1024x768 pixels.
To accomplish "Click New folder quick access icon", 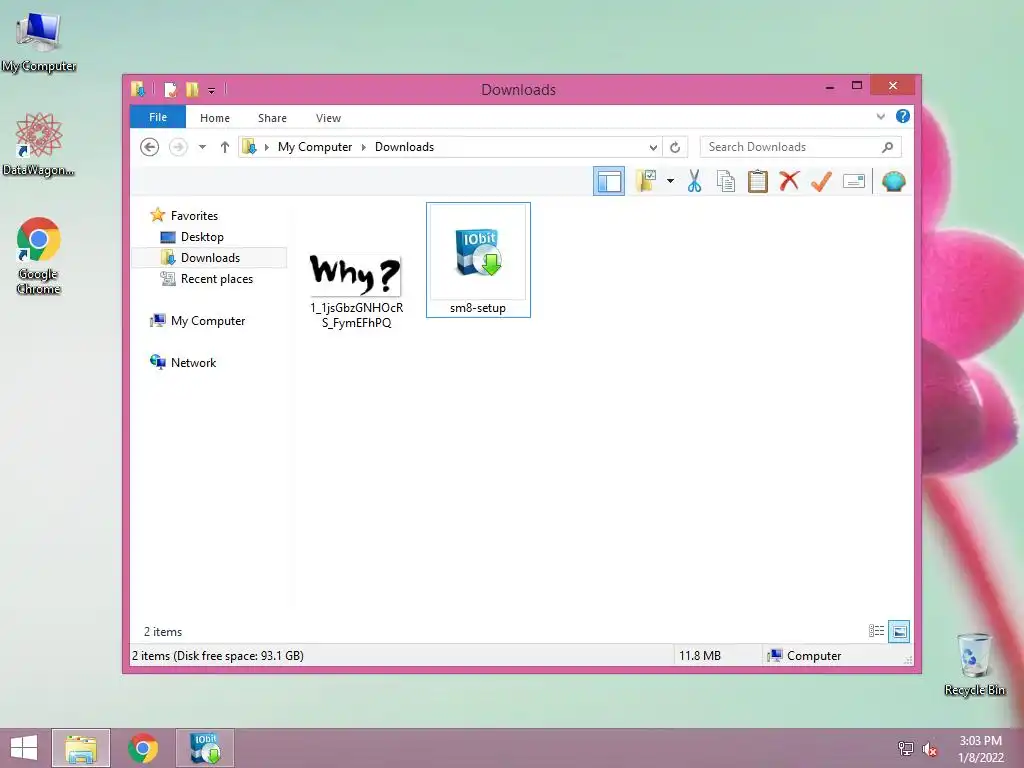I will coord(192,89).
